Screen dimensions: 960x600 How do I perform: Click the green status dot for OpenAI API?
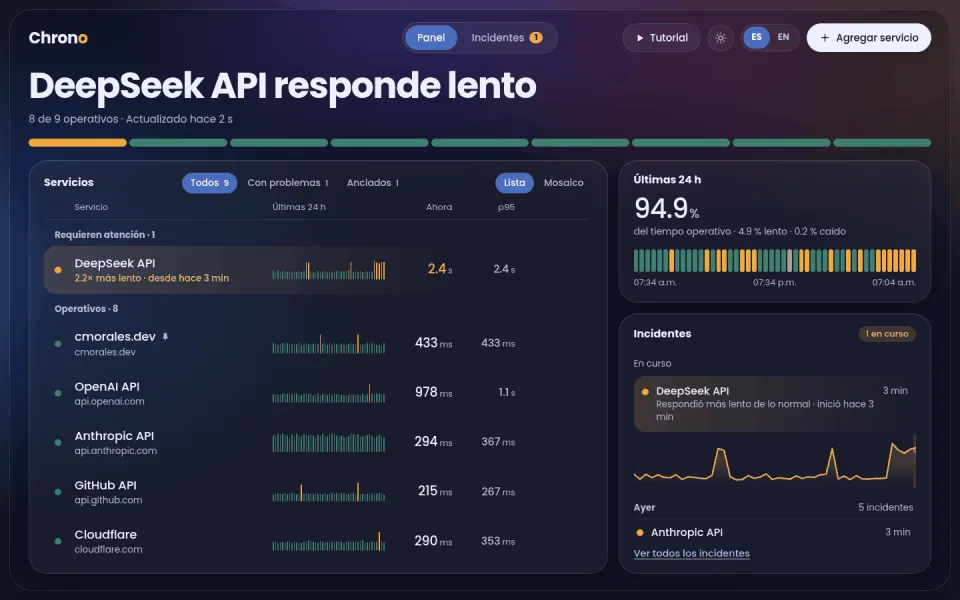tap(58, 393)
